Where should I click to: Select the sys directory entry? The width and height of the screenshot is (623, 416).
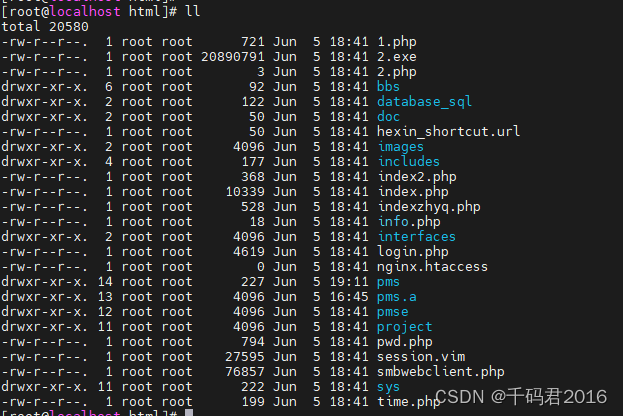388,387
